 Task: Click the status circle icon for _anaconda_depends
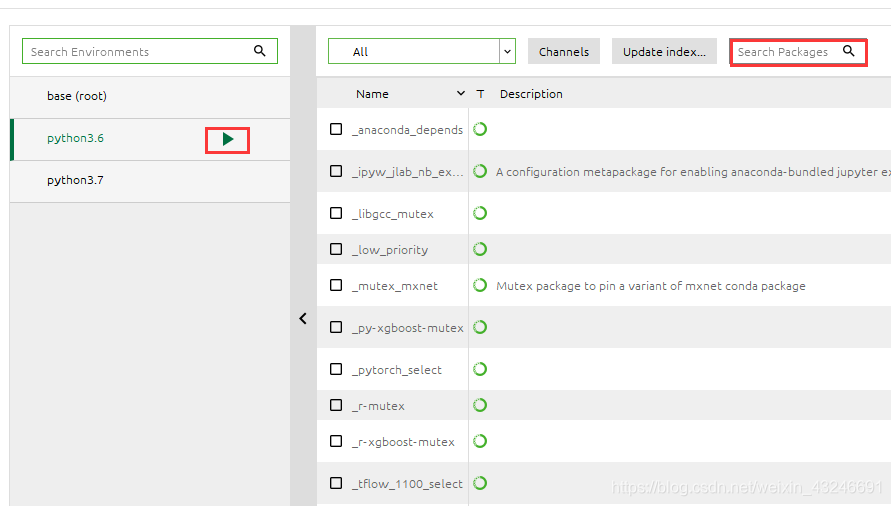pos(480,129)
